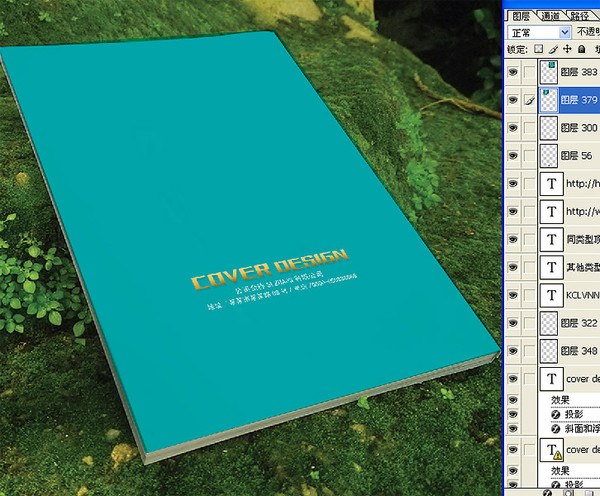
Task: Select layer name 图层 300
Action: click(x=579, y=128)
